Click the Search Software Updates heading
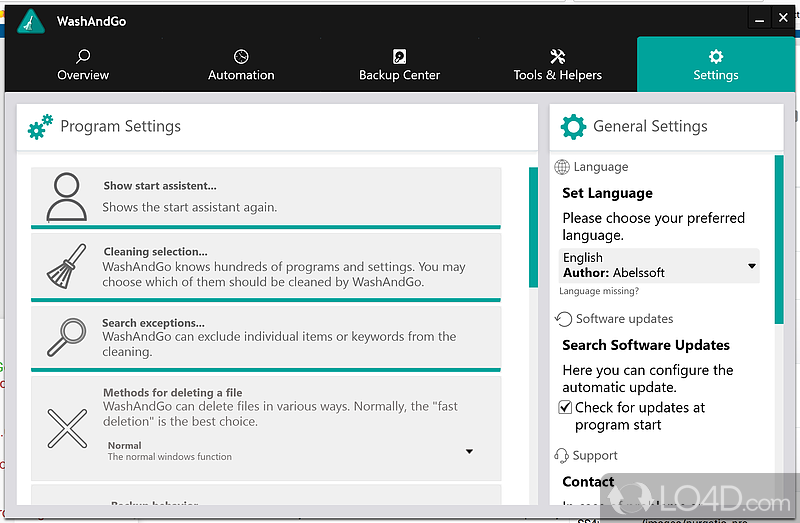 pyautogui.click(x=646, y=345)
